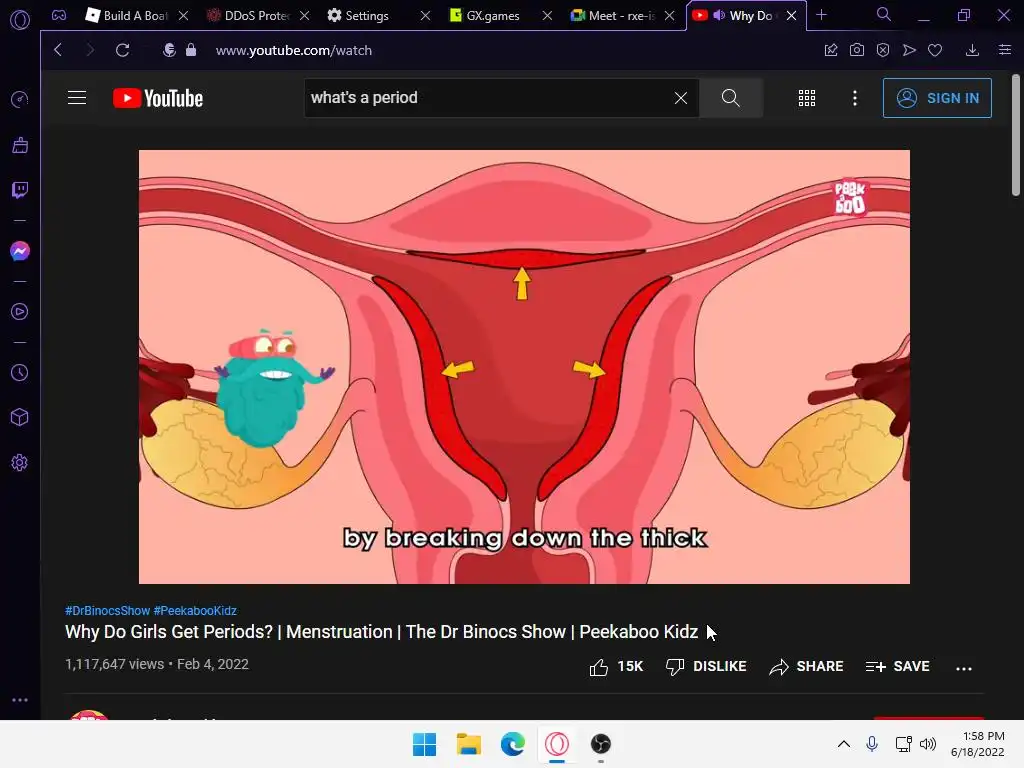Open OBS Studio from taskbar
The height and width of the screenshot is (768, 1024).
(x=601, y=744)
